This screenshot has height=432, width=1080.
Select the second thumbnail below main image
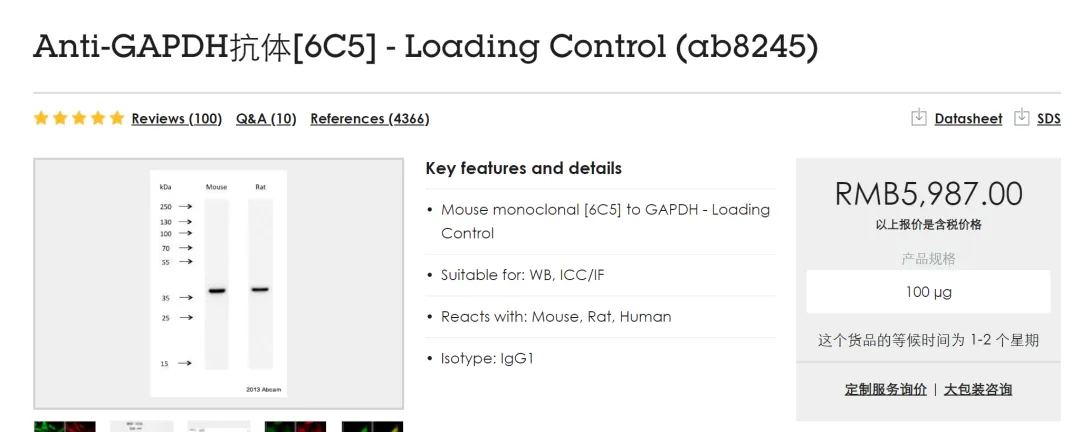(x=141, y=426)
